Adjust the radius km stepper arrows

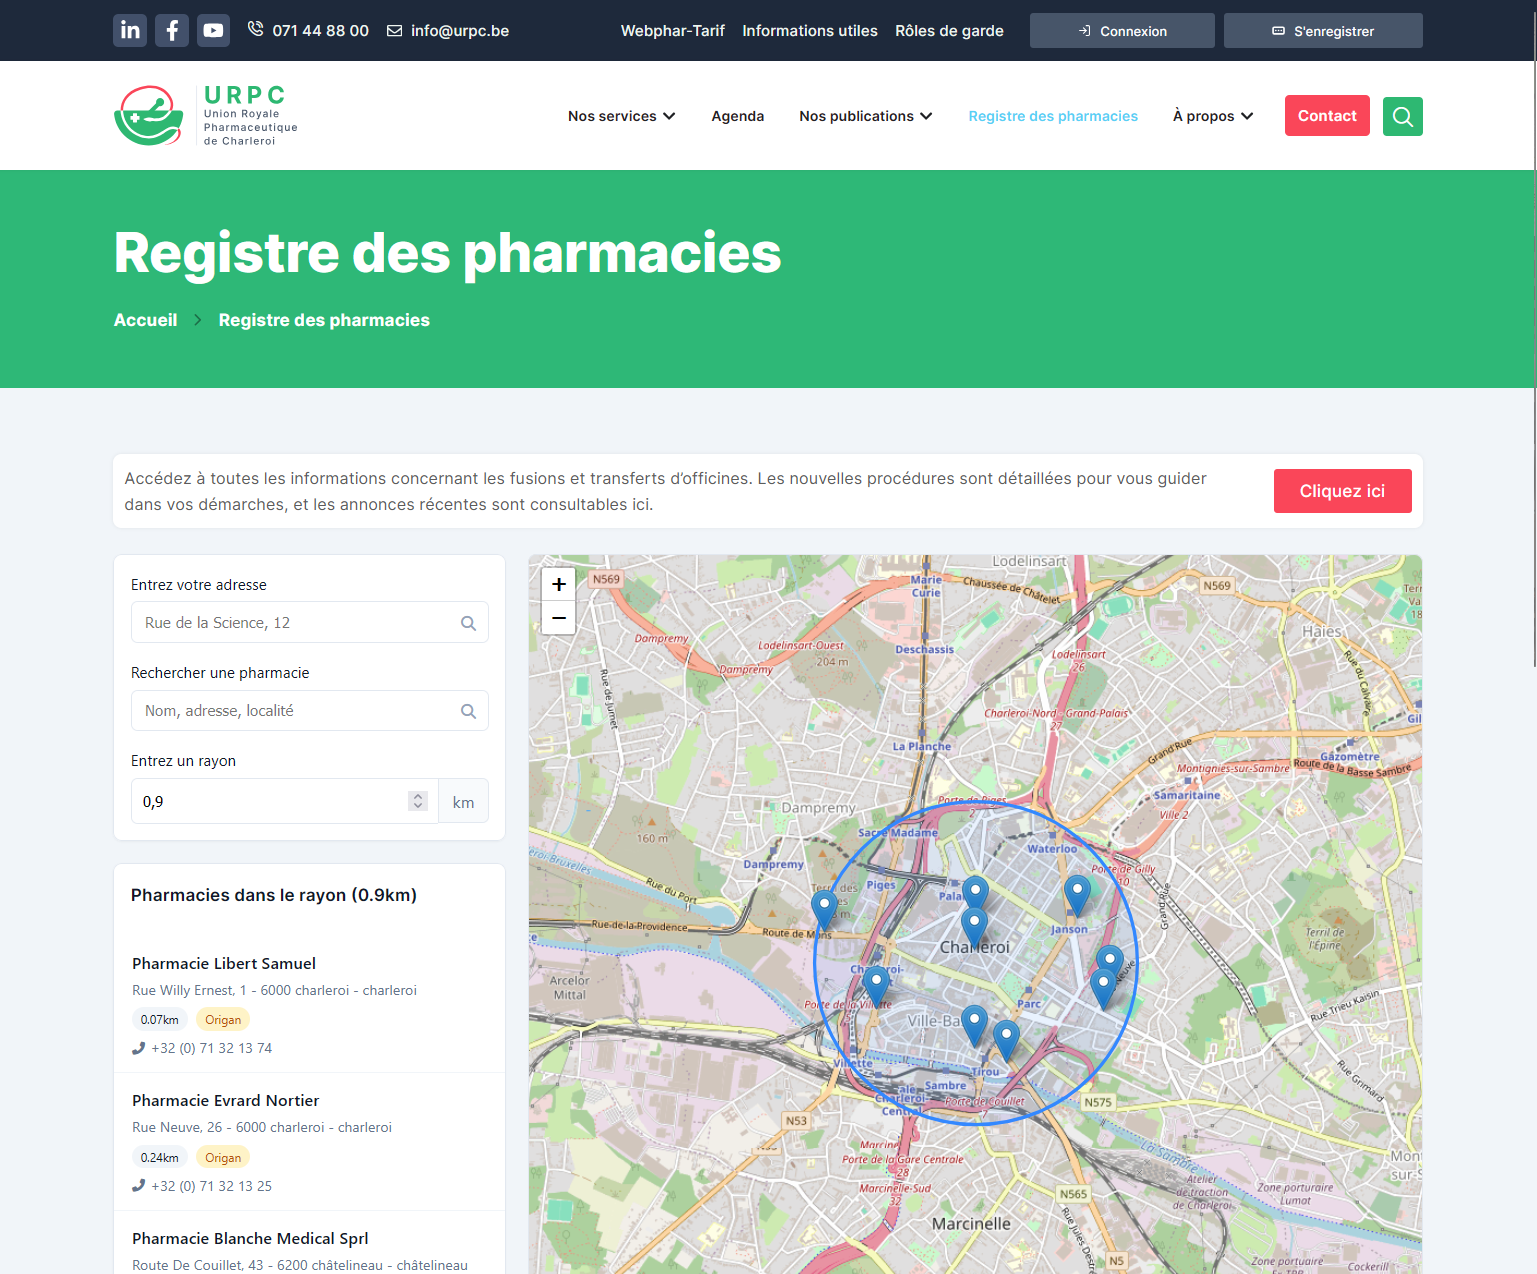point(418,801)
